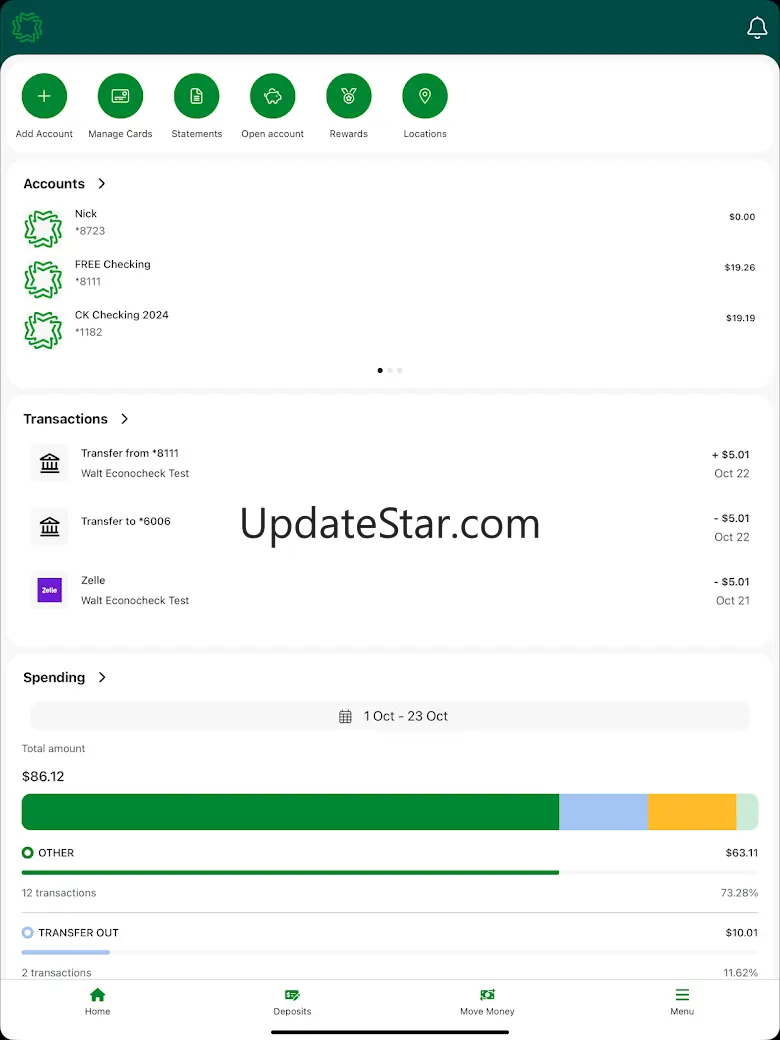Tap the $10.01 TRANSFER OUT amount

742,933
